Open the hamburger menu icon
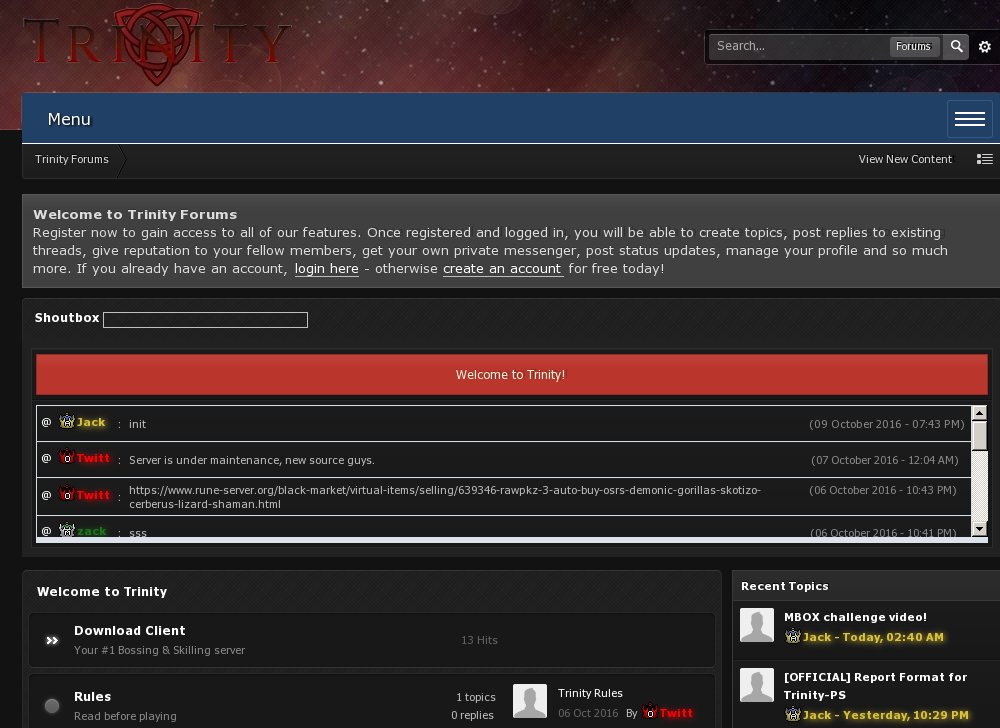 [x=969, y=119]
